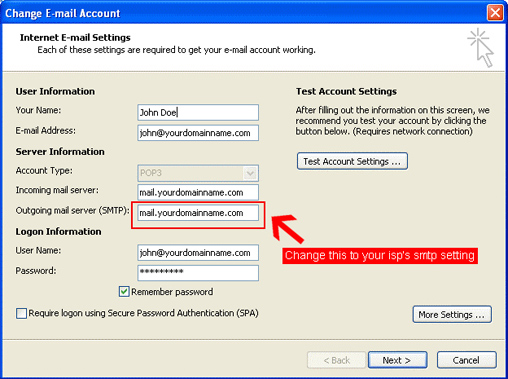Click the User Name input field
This screenshot has width=508, height=379.
198,253
